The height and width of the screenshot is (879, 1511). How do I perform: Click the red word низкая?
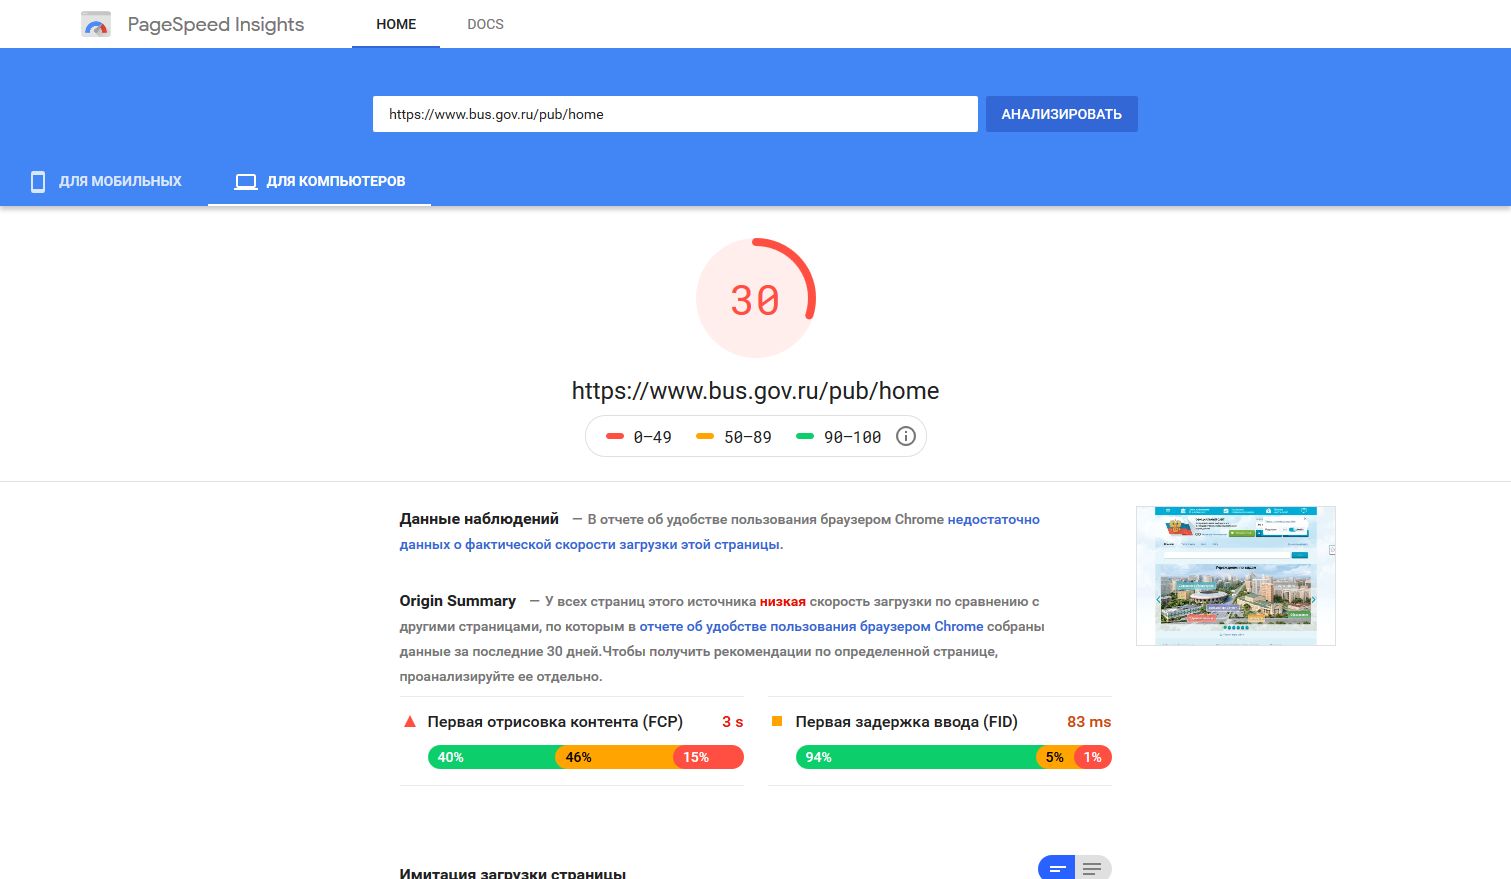click(783, 601)
